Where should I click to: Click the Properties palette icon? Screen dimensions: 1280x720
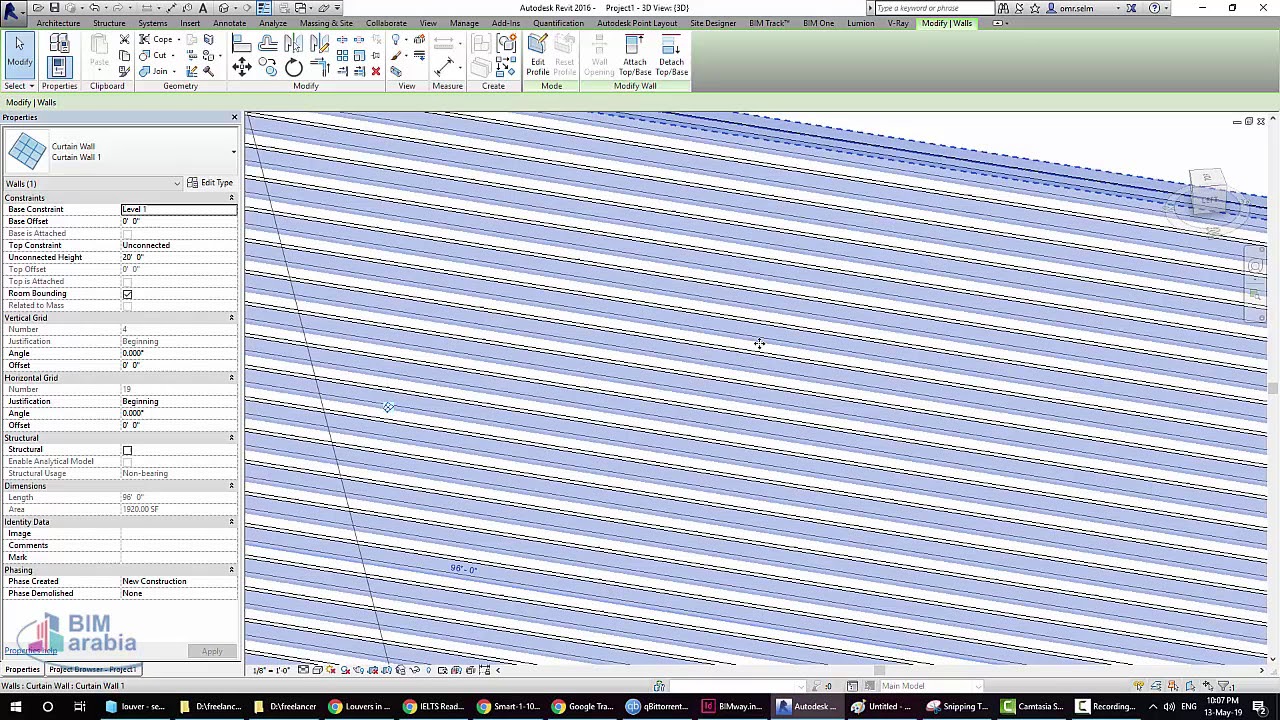click(59, 67)
